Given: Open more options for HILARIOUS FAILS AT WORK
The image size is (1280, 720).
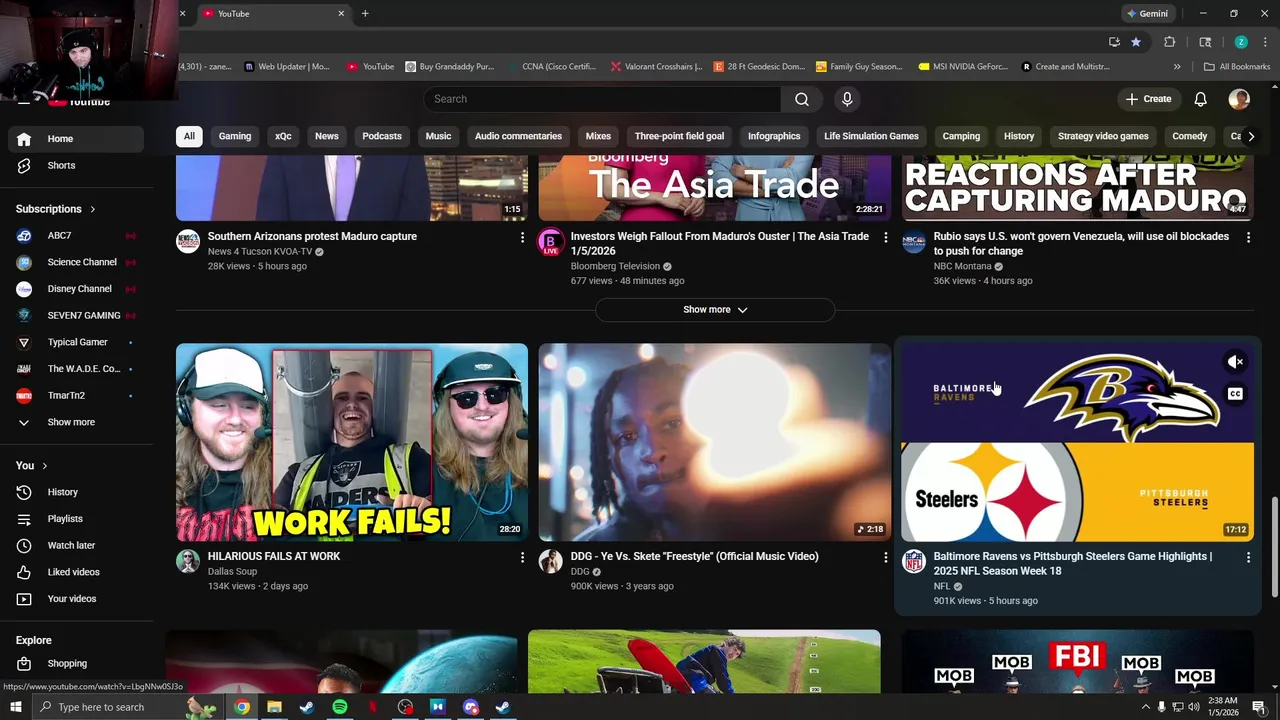Looking at the screenshot, I should (522, 557).
